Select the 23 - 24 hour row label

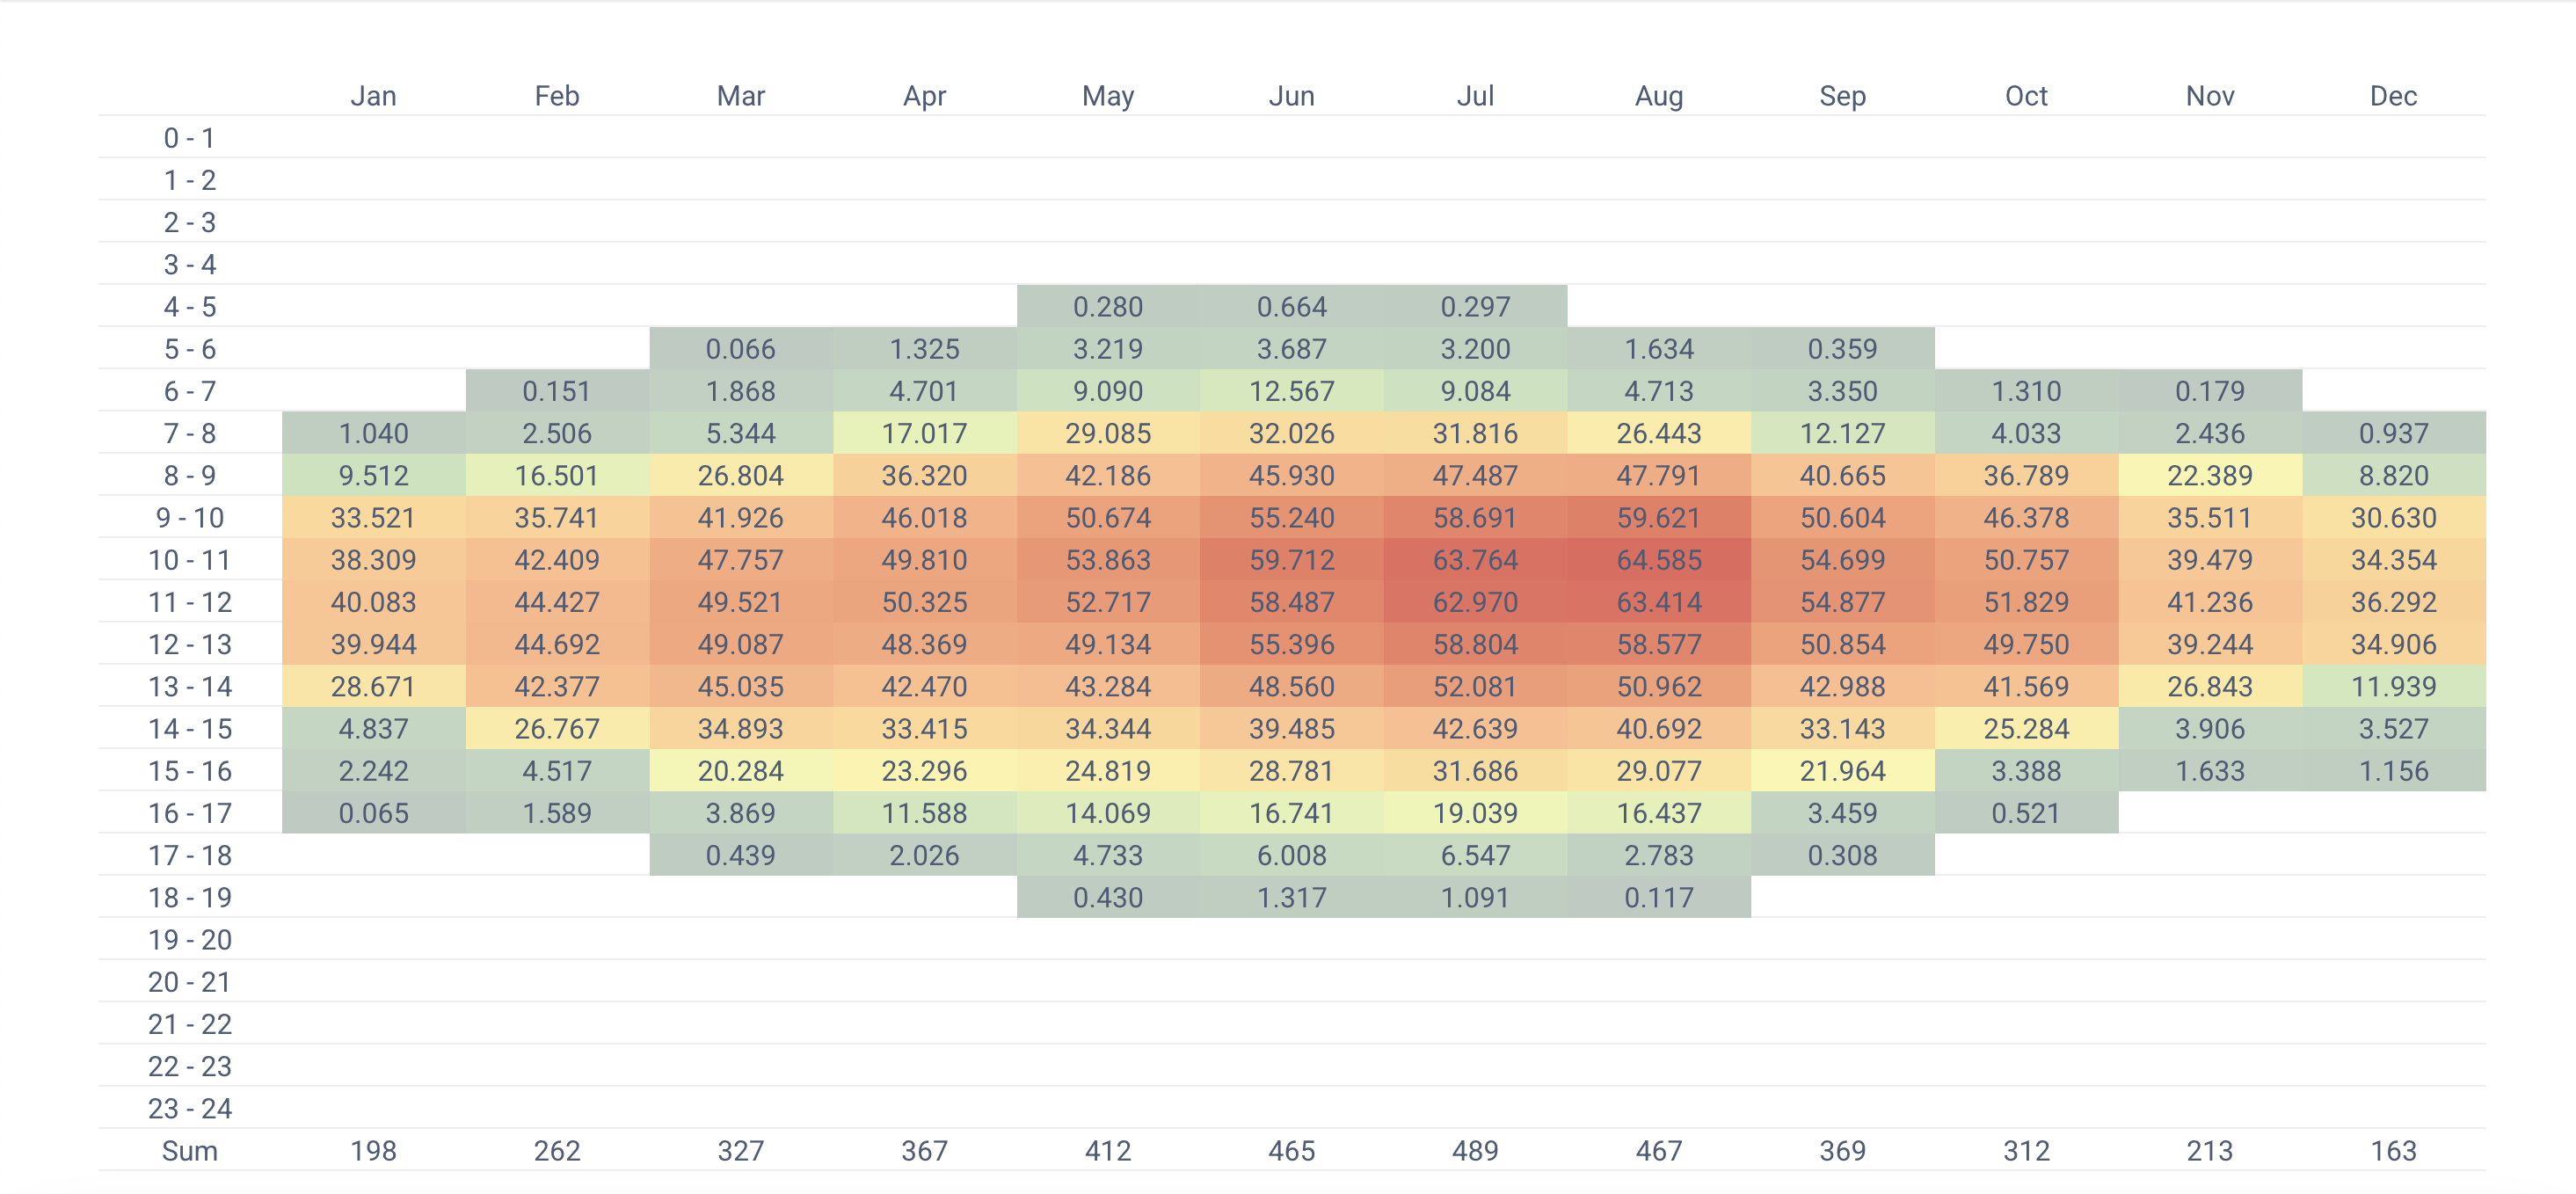pos(190,1109)
